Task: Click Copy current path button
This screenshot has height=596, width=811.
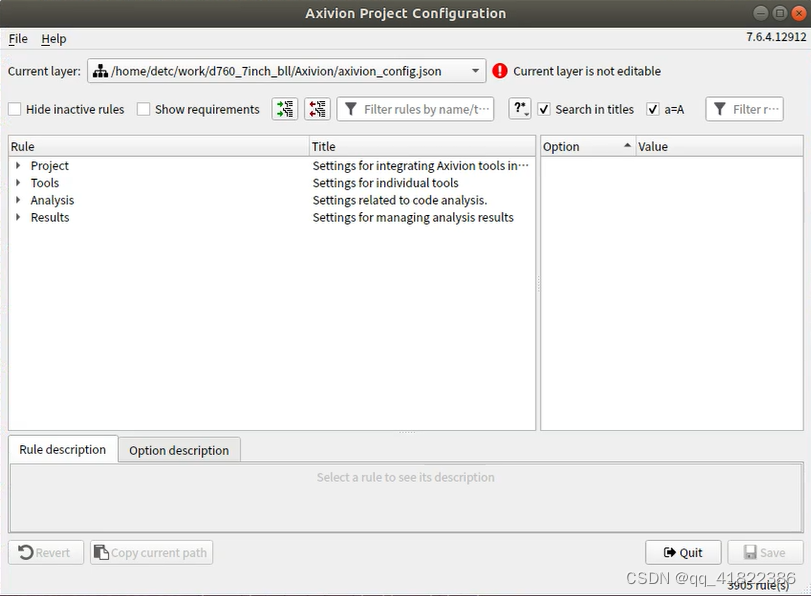Action: click(152, 553)
